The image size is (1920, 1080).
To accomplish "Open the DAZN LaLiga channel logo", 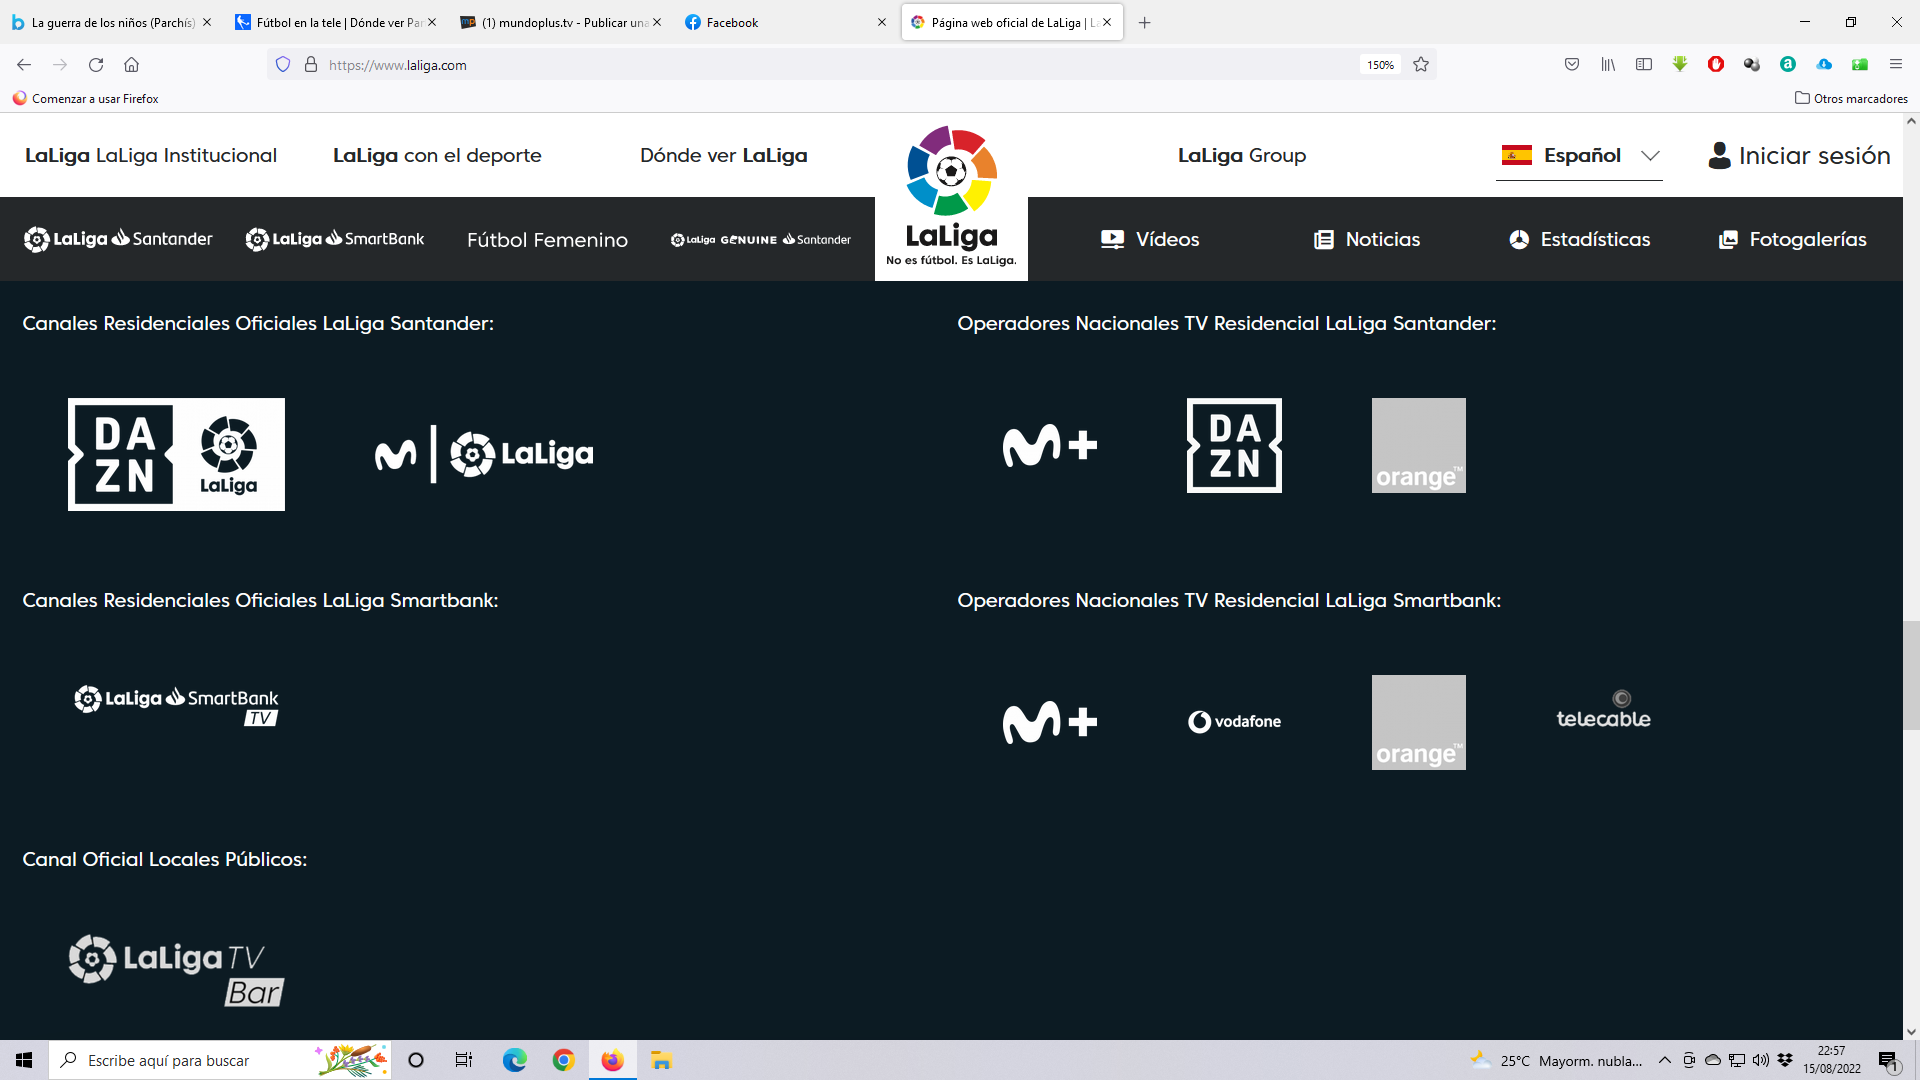I will click(176, 454).
